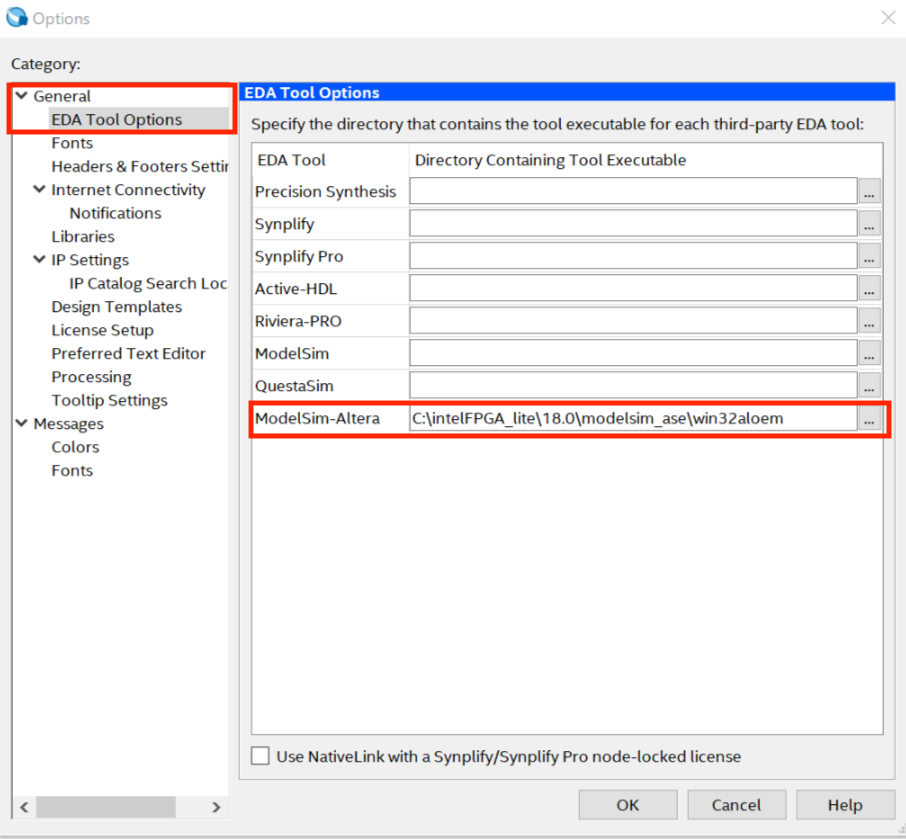The image size is (906, 839).
Task: Collapse the Messages category node
Action: 21,424
